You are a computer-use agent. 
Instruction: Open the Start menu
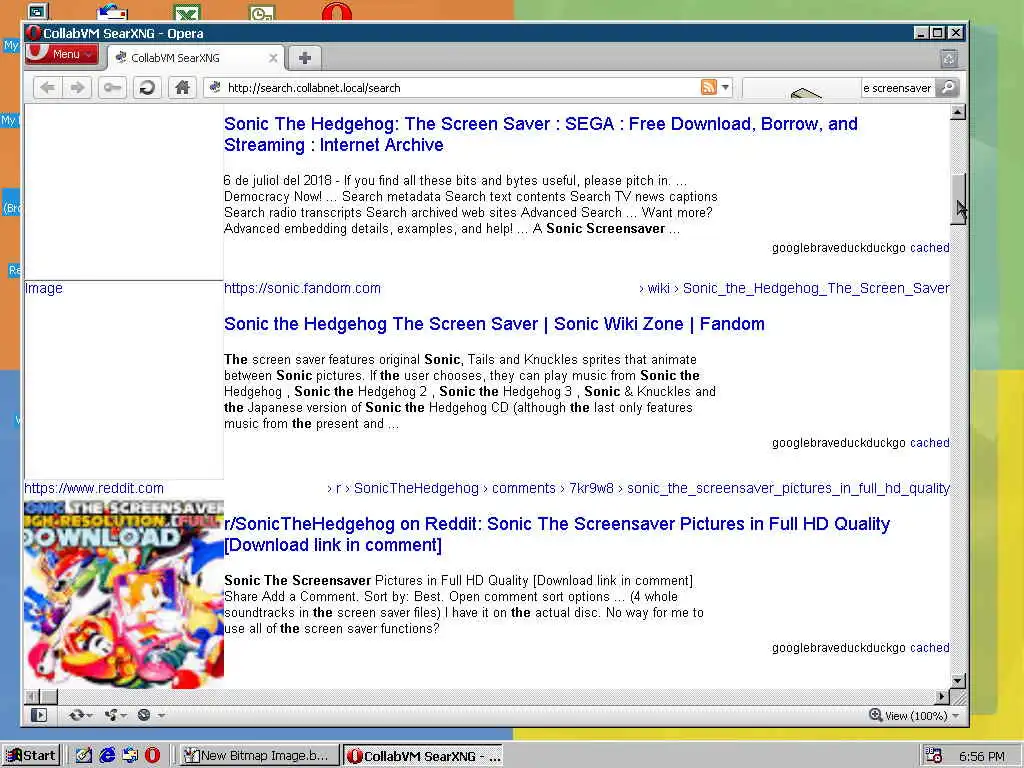click(x=31, y=755)
